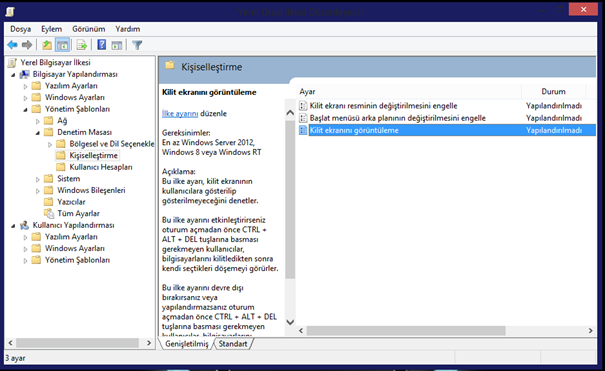Image resolution: width=605 pixels, height=371 pixels.
Task: Click the policy icon of Kilit ekranı resminin row
Action: click(303, 106)
